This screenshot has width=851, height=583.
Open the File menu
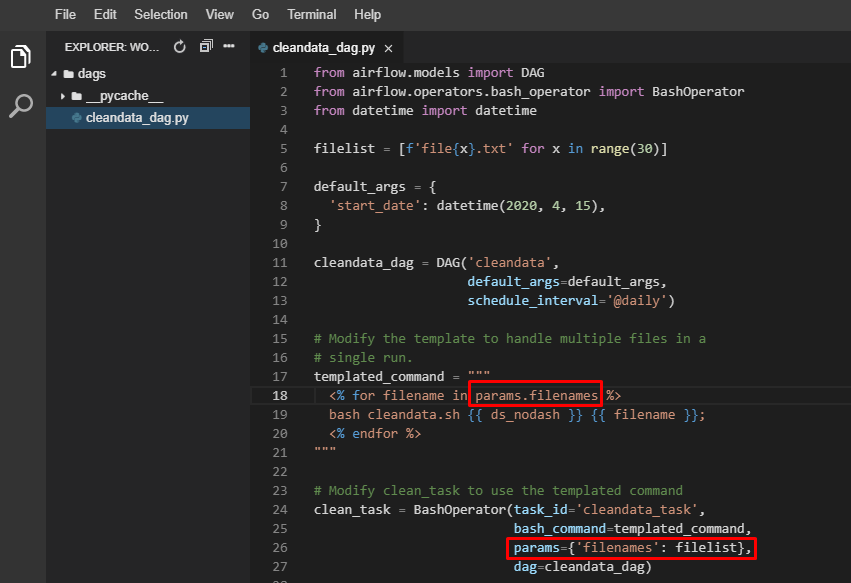(x=65, y=15)
